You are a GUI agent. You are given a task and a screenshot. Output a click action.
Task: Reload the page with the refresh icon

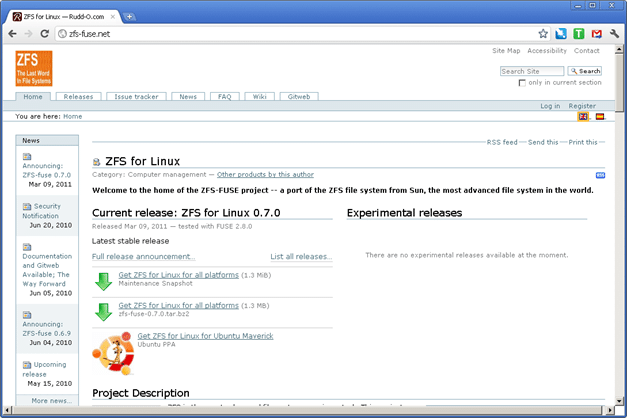(x=44, y=34)
